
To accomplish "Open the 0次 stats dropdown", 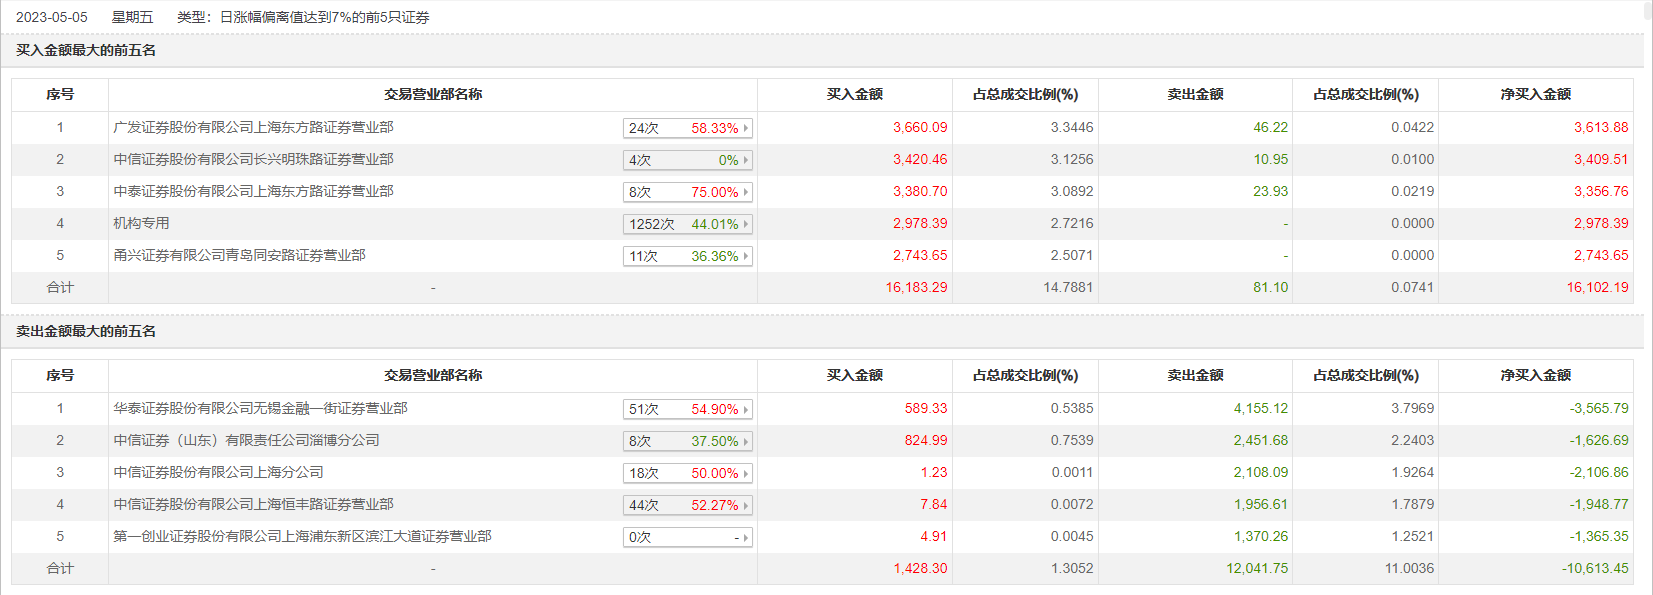I will [x=687, y=537].
